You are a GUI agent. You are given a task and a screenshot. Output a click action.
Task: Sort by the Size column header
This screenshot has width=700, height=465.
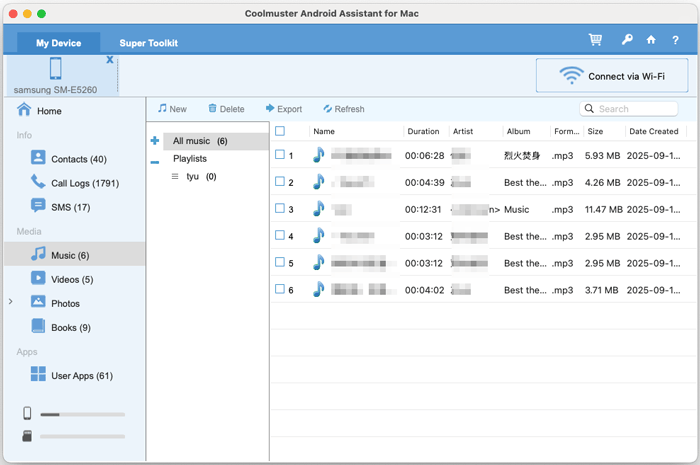[x=595, y=132]
